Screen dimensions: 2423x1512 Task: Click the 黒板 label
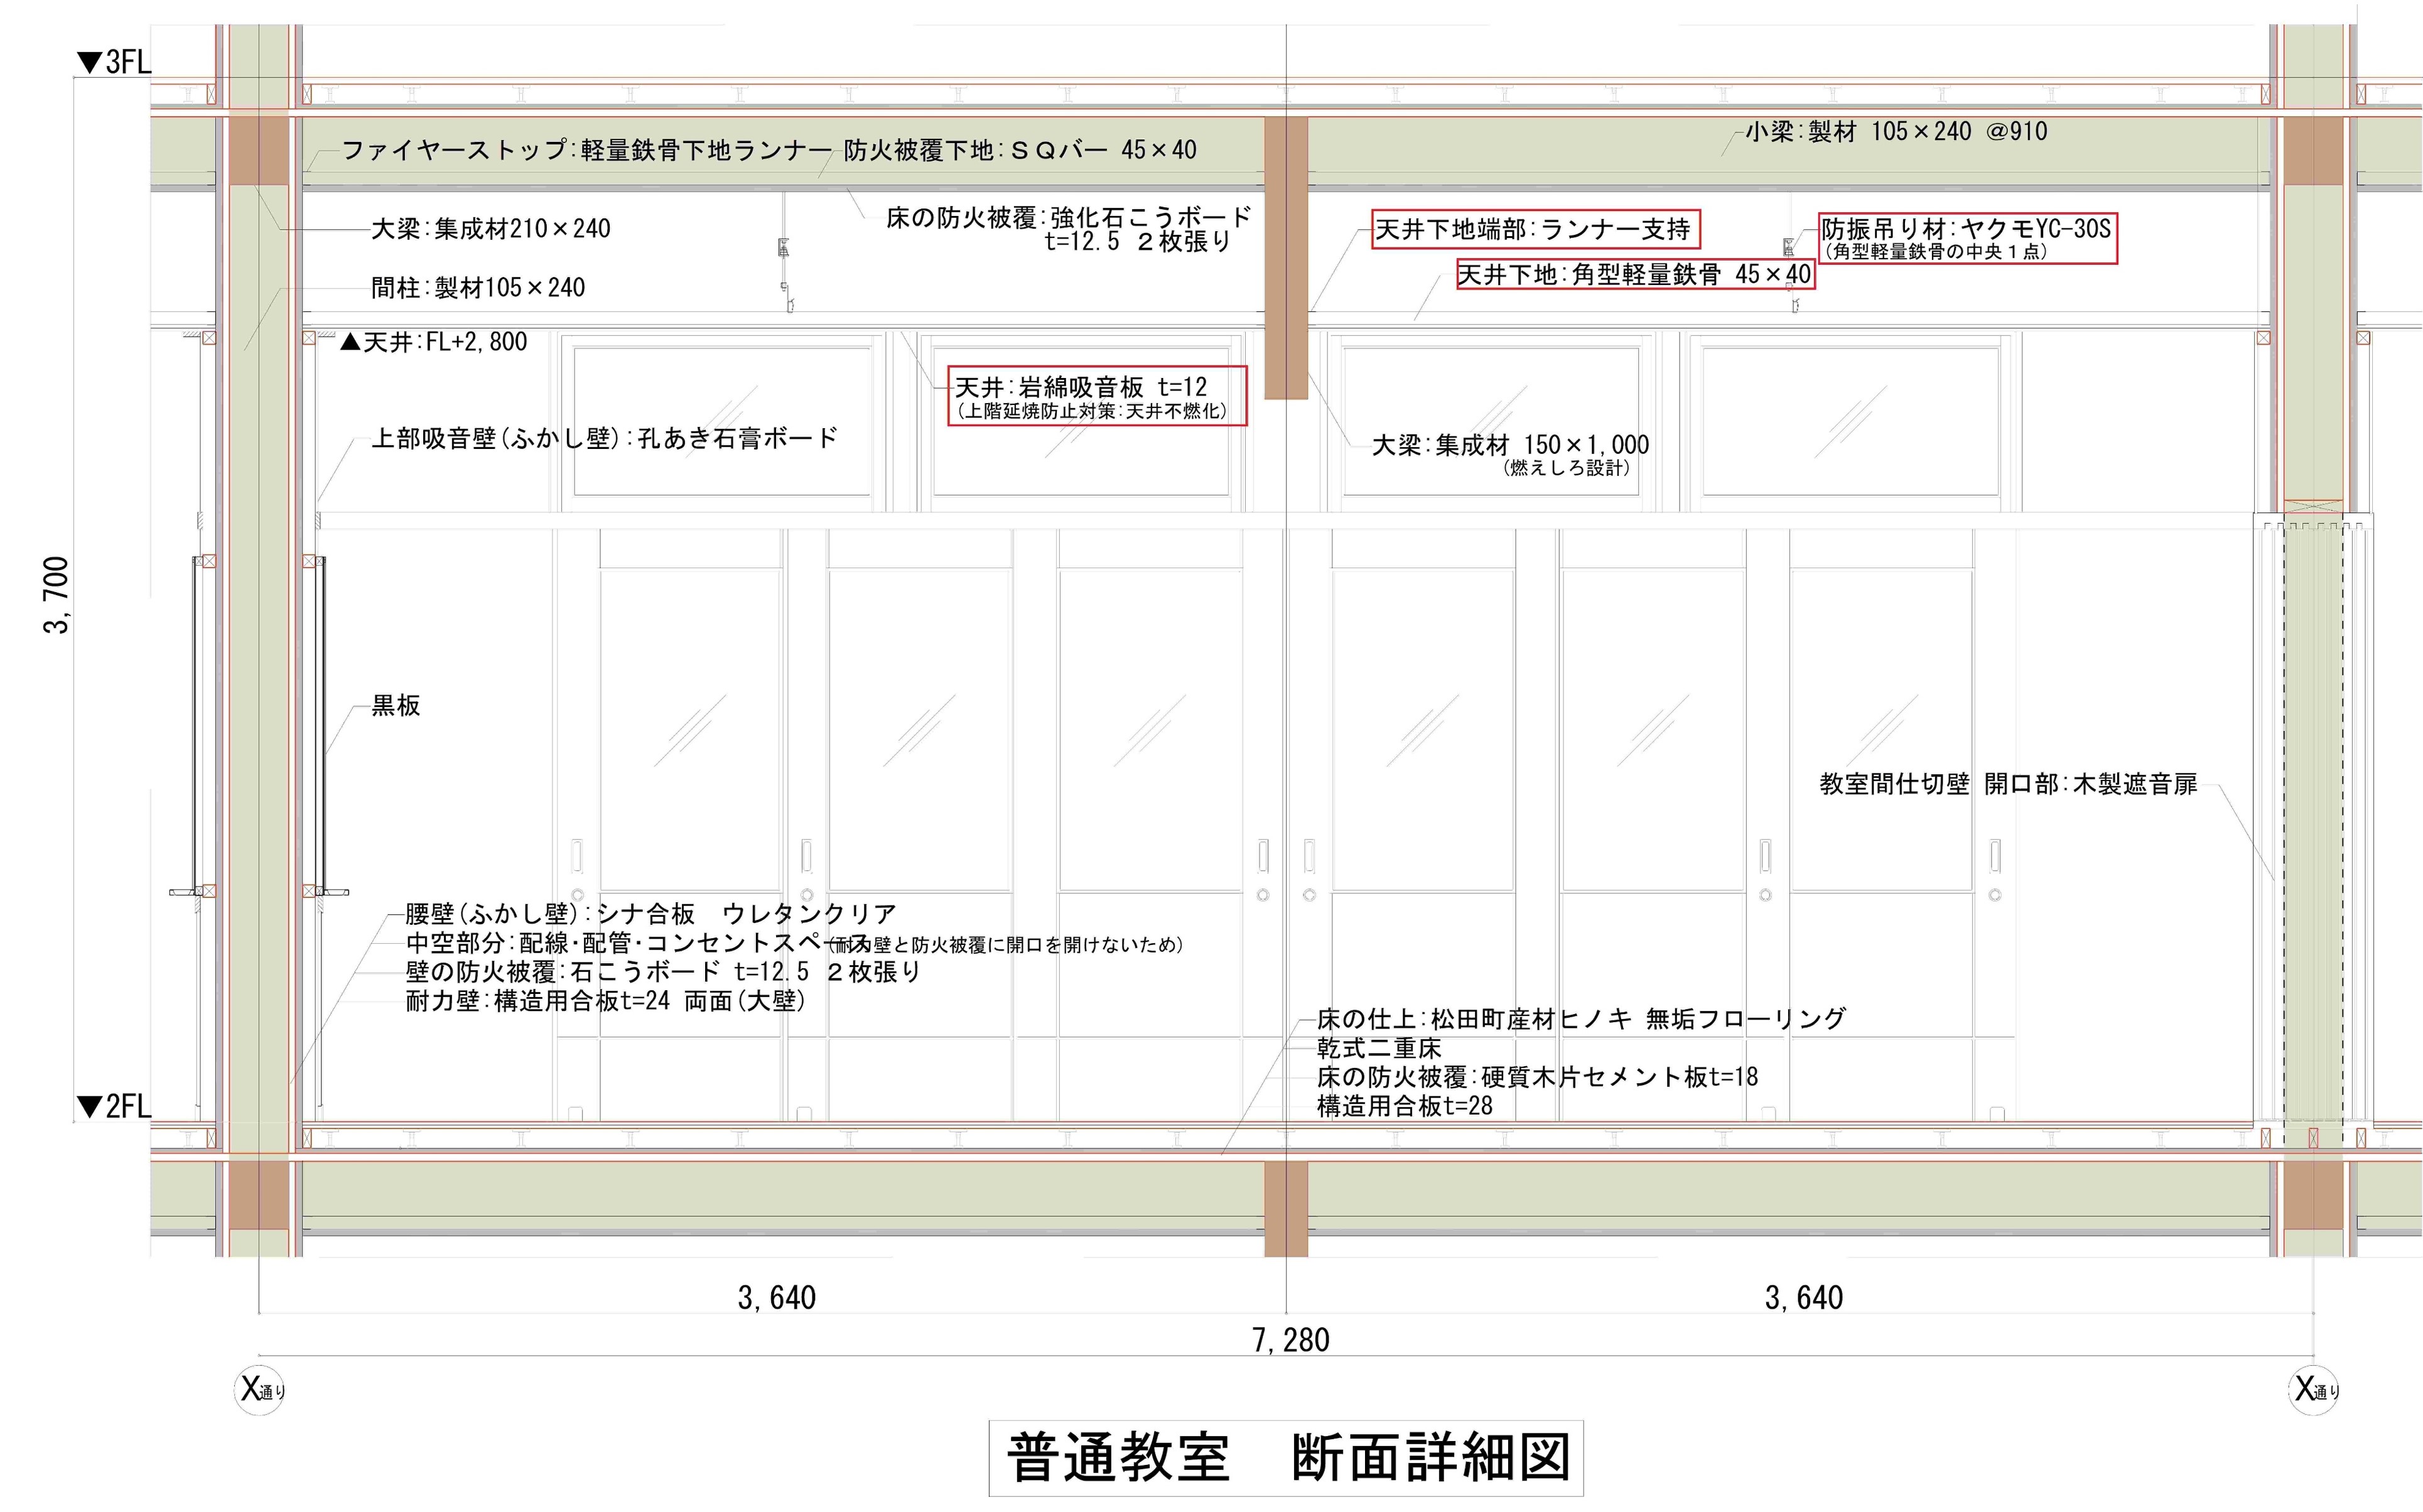pos(396,706)
